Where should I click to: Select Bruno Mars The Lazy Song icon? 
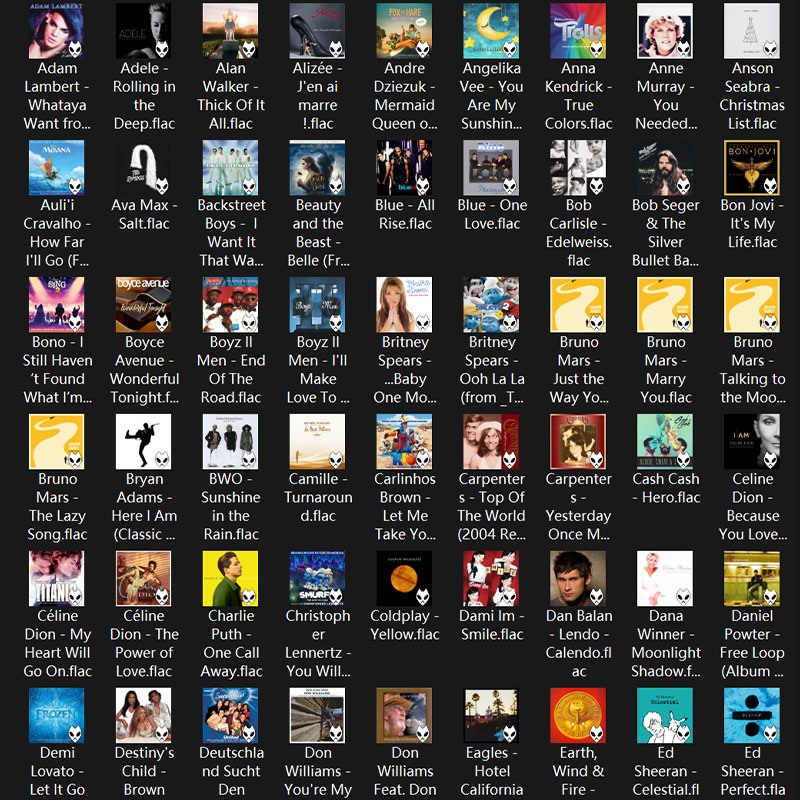click(57, 441)
